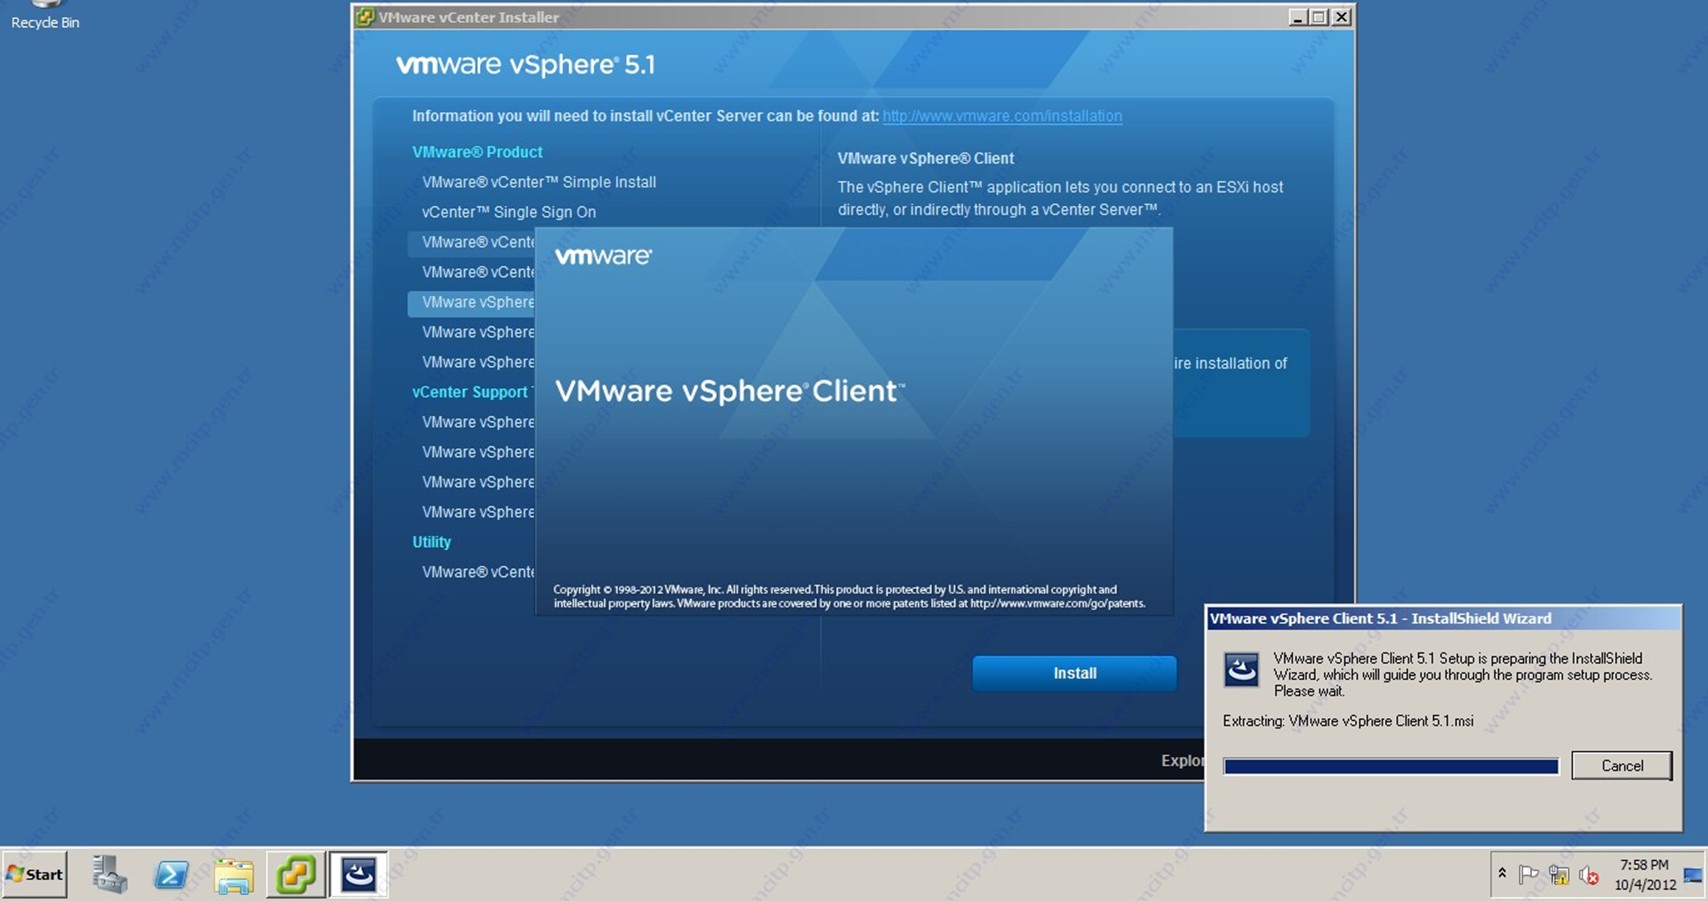
Task: Show hidden system tray icons
Action: [1502, 874]
